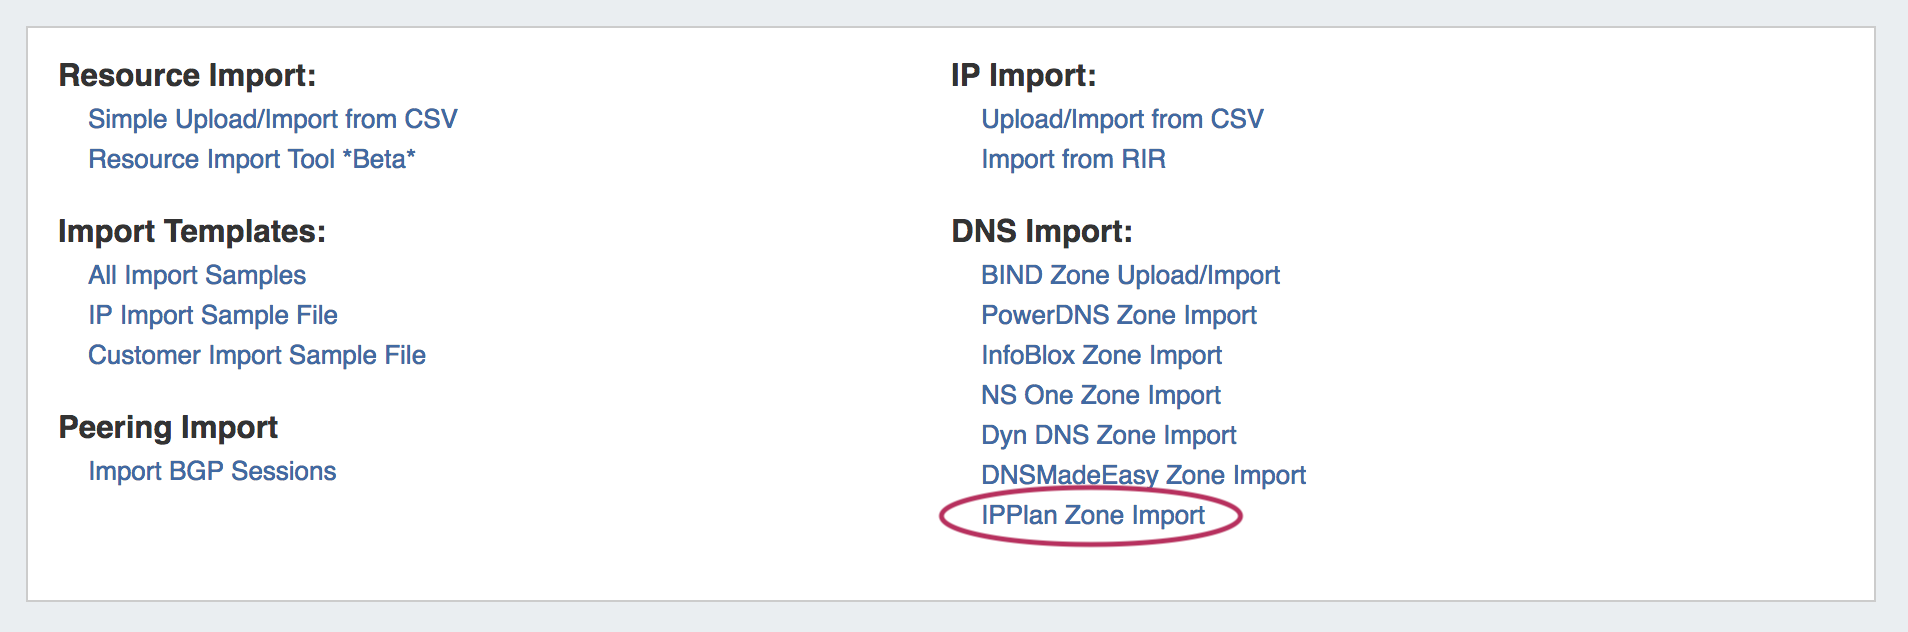Open the Import BGP Sessions link

pyautogui.click(x=212, y=471)
